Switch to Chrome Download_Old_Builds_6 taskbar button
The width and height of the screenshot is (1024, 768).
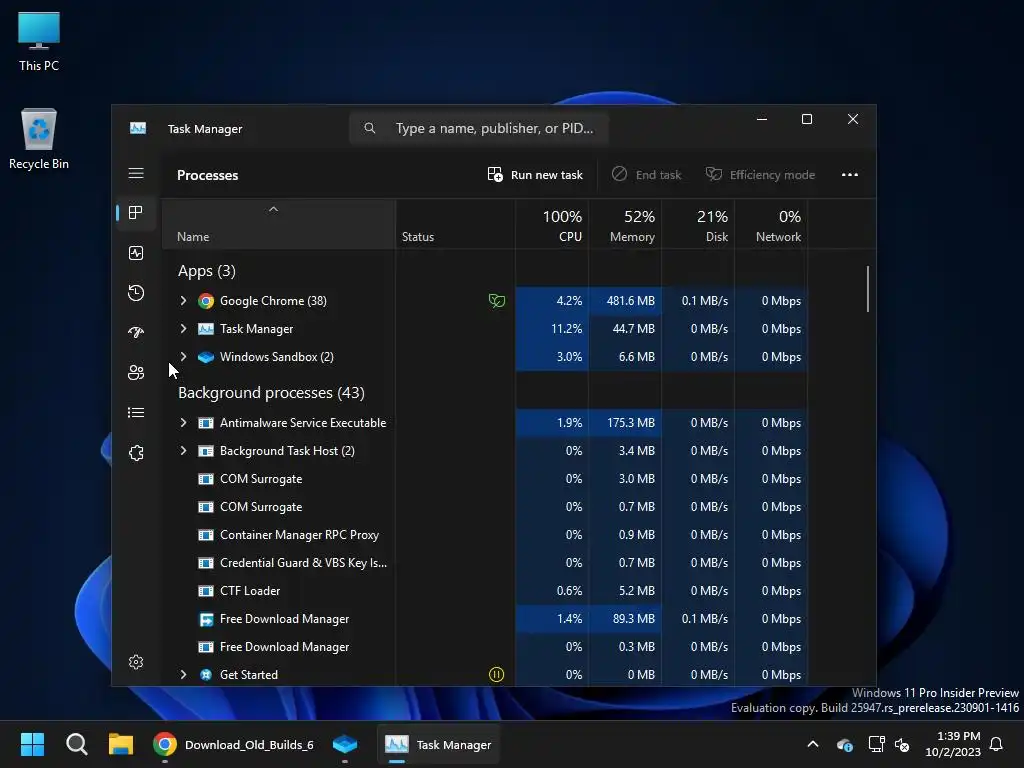point(234,744)
